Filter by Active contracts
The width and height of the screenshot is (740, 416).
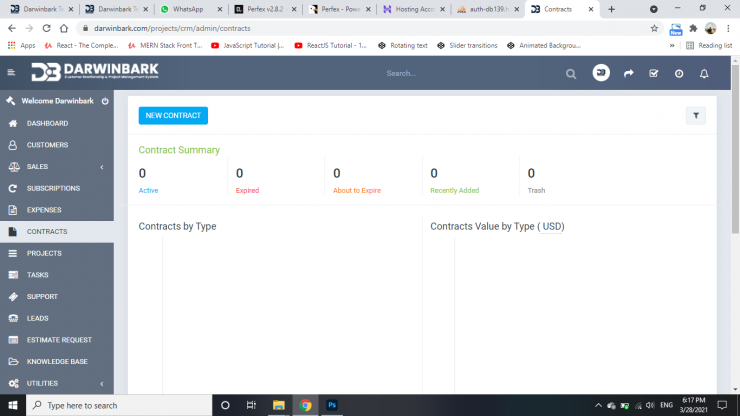pyautogui.click(x=148, y=190)
